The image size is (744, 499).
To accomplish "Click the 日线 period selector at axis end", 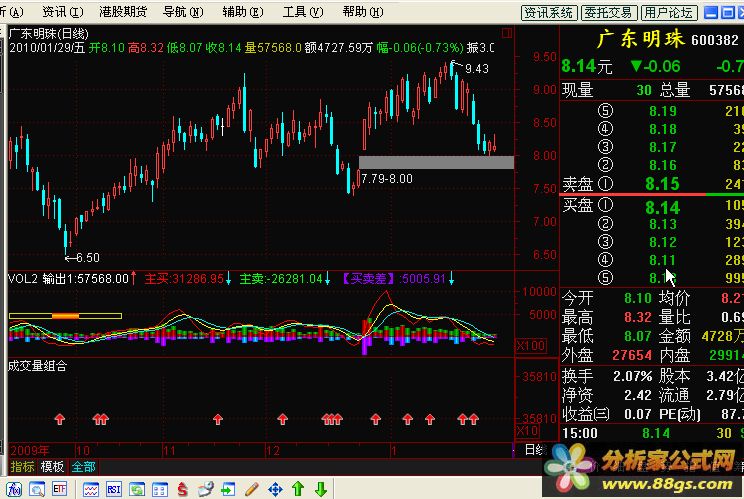I will pos(536,449).
